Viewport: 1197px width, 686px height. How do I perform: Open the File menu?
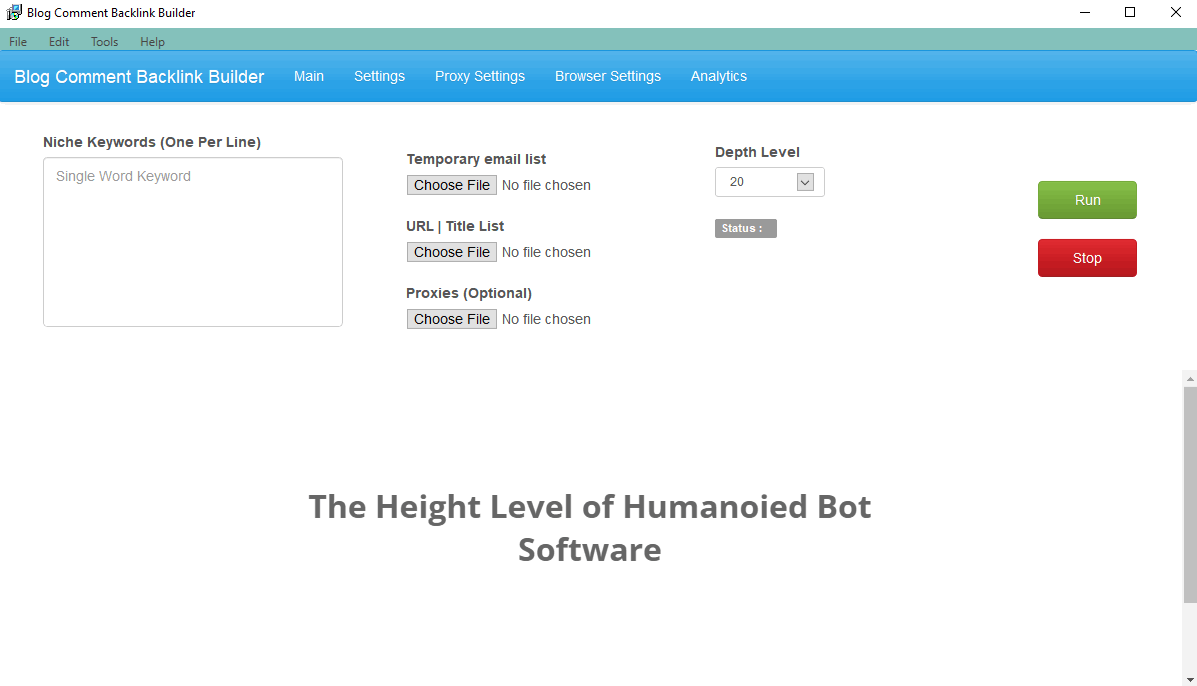click(17, 41)
